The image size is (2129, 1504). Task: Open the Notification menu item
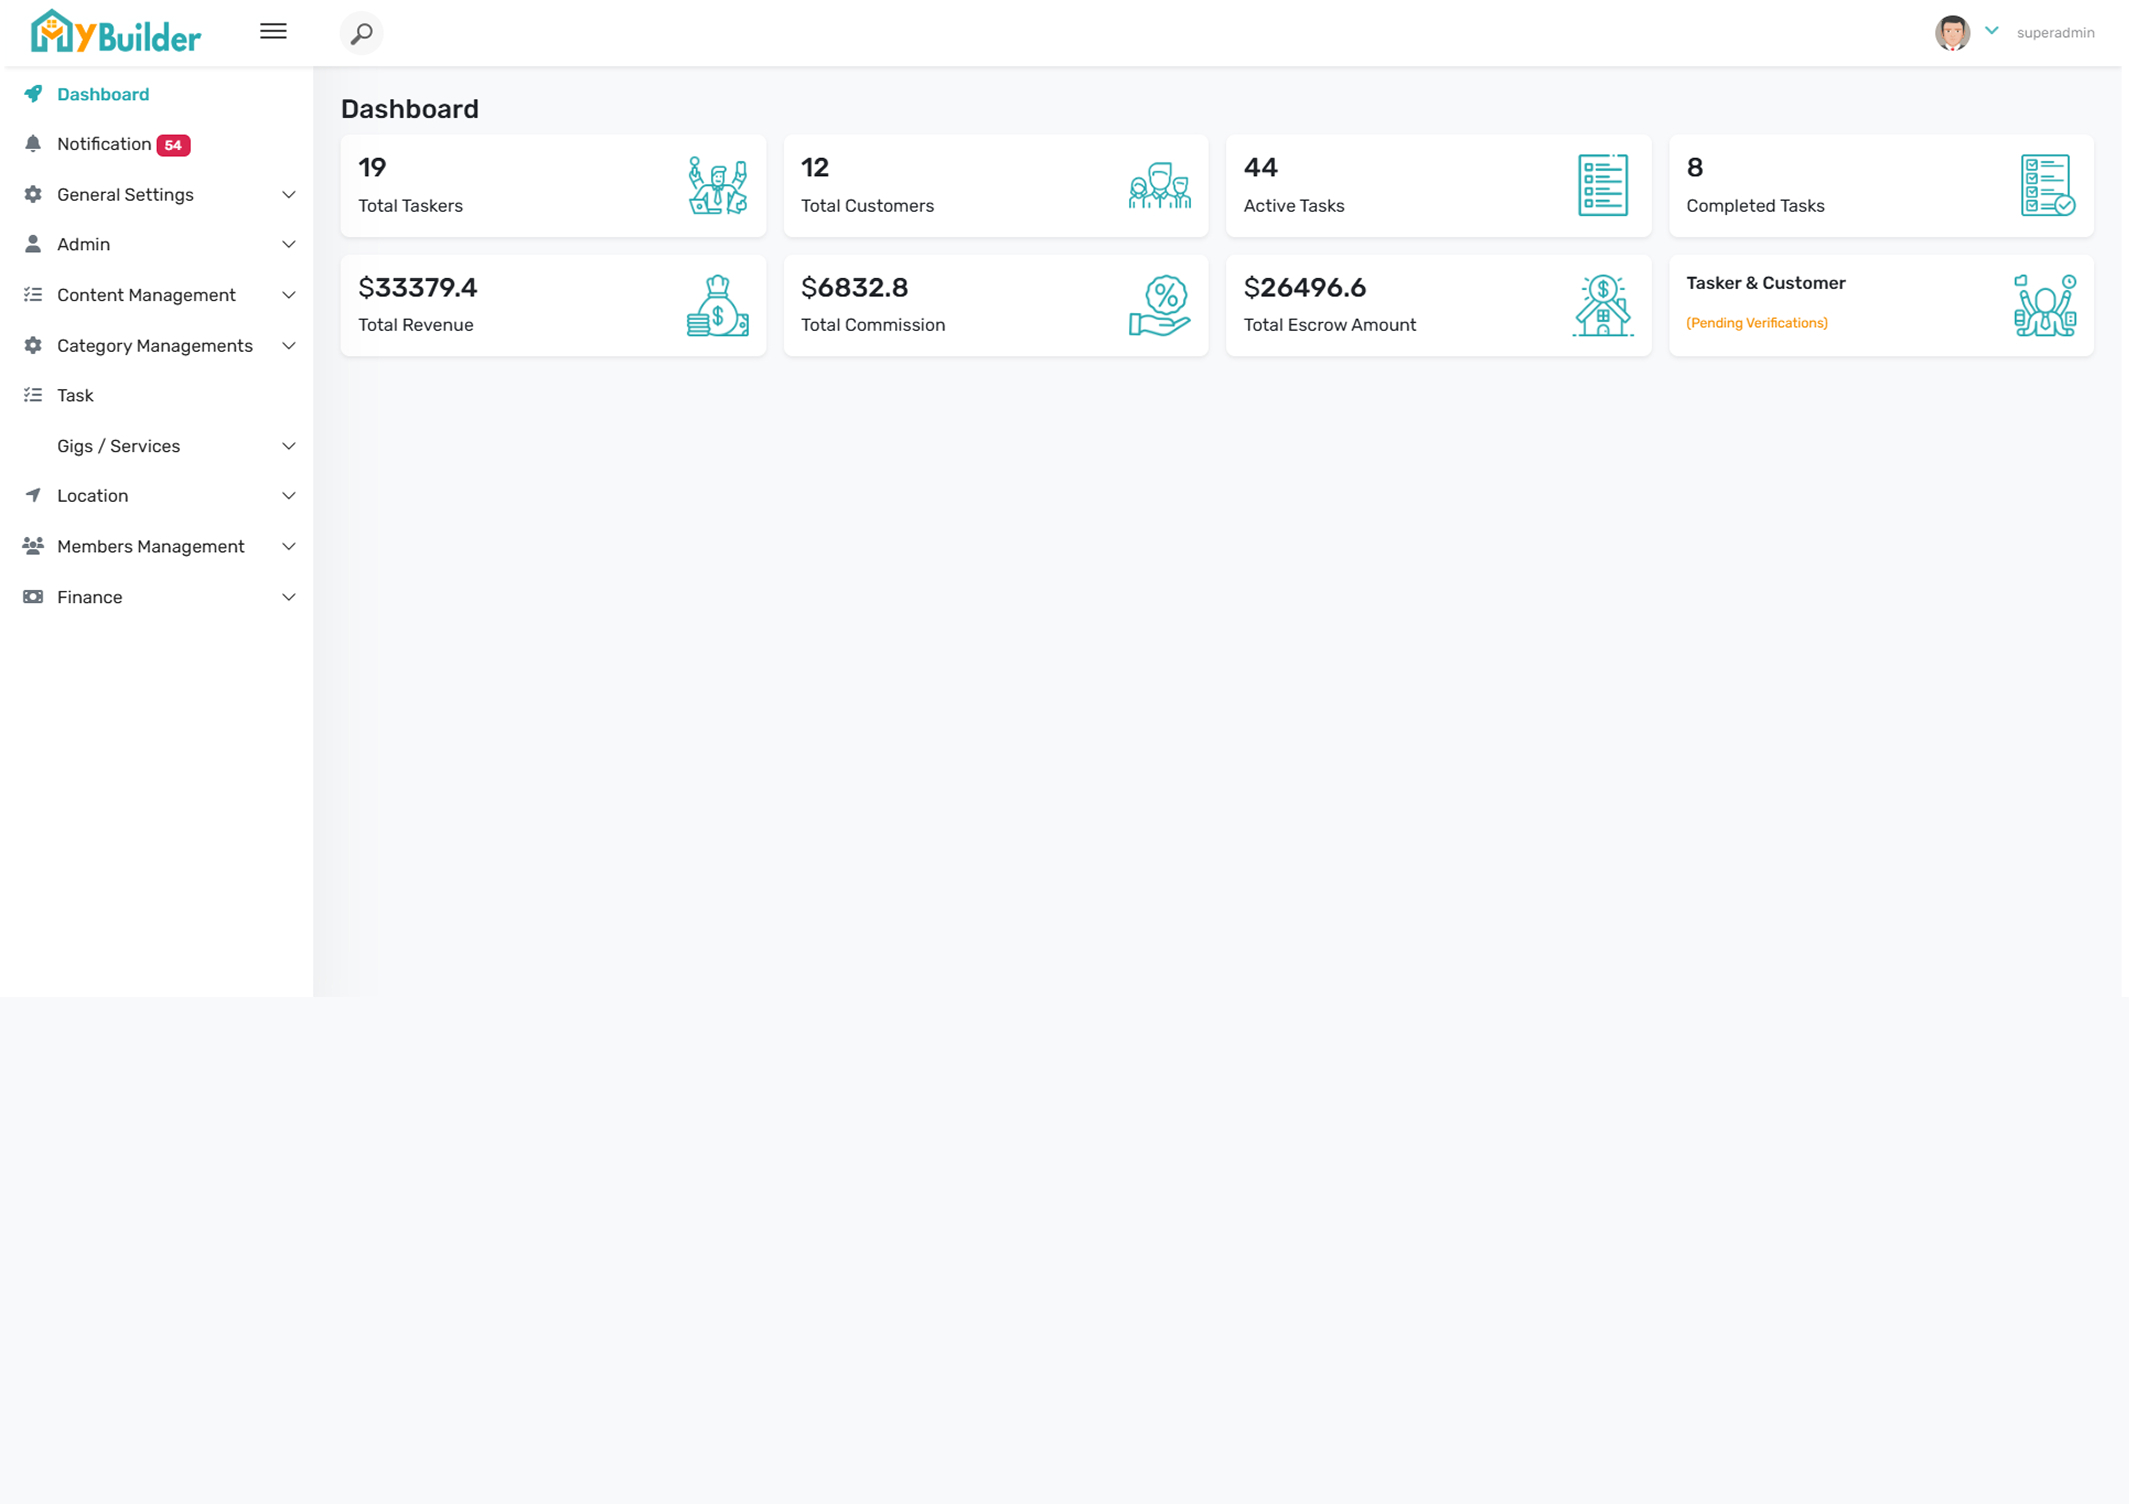[x=104, y=144]
